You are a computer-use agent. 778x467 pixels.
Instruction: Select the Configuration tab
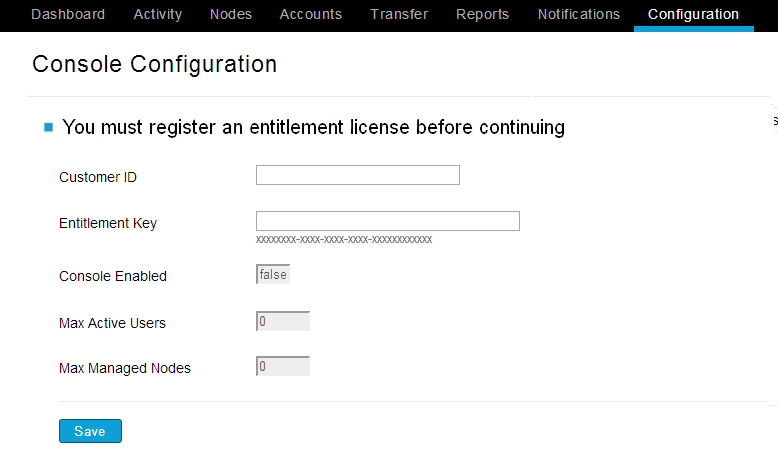(694, 15)
